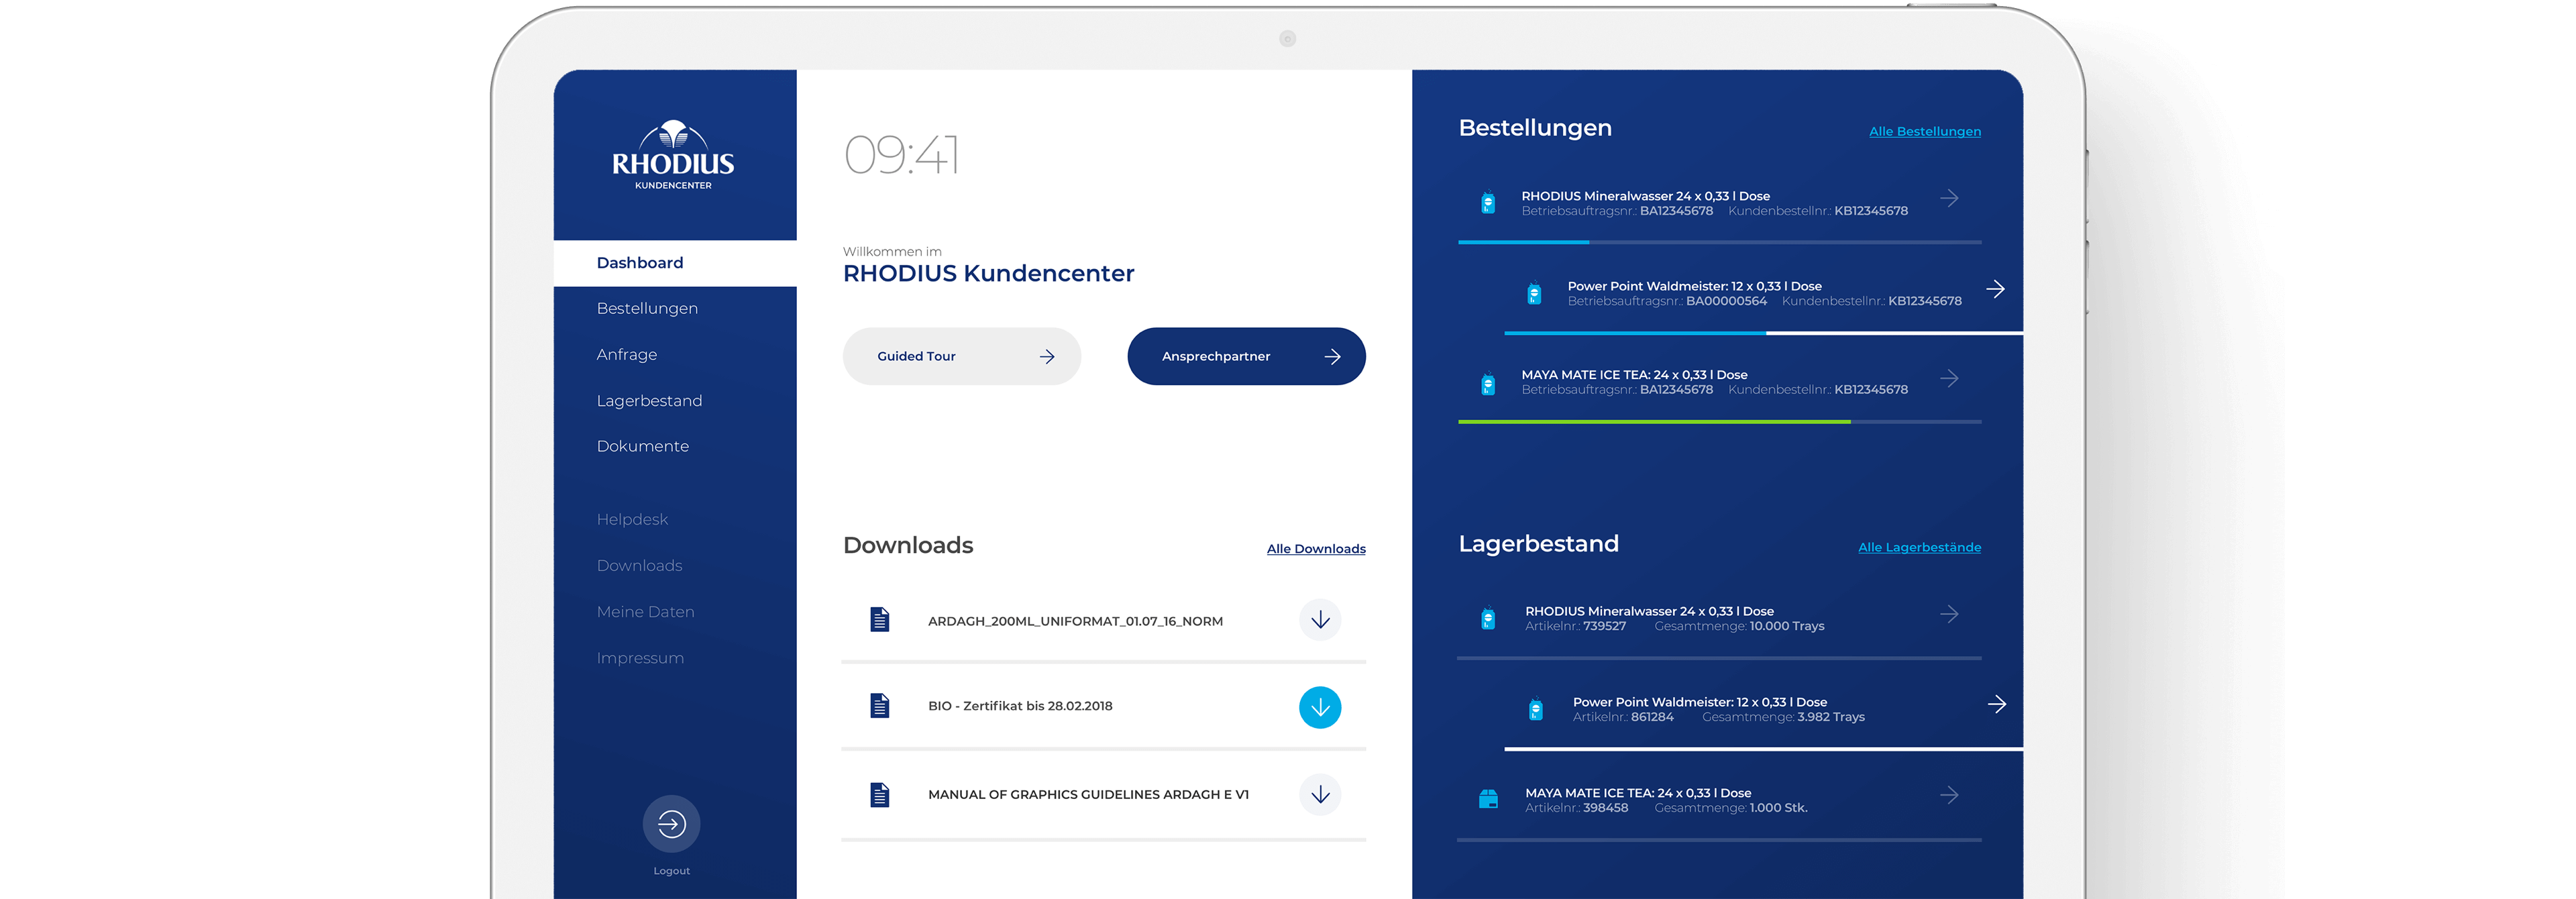Click progress bar under RHODIUS Mineralwasser order
2576x899 pixels.
[x=1719, y=242]
